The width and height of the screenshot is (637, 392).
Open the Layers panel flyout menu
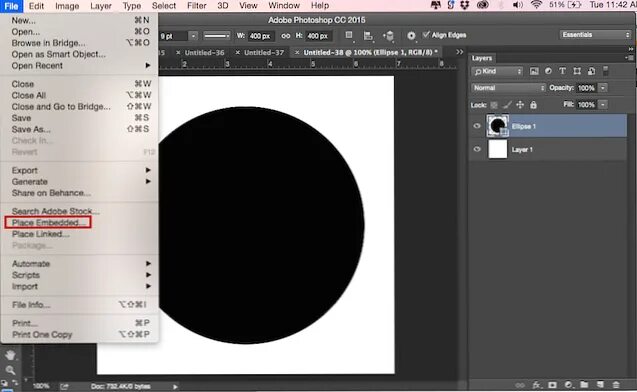pyautogui.click(x=630, y=58)
